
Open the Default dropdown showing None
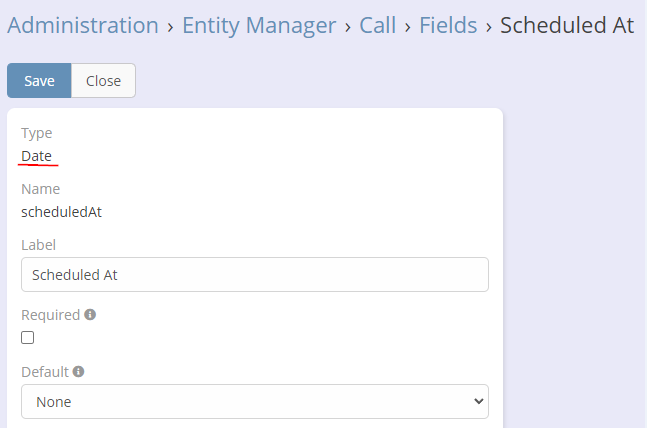pyautogui.click(x=254, y=402)
